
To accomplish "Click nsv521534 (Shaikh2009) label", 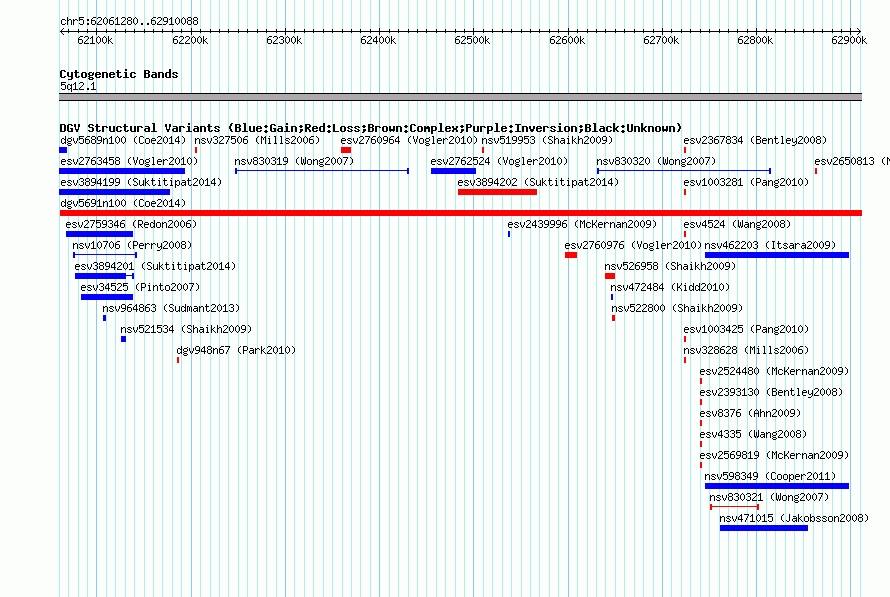I will click(x=186, y=329).
